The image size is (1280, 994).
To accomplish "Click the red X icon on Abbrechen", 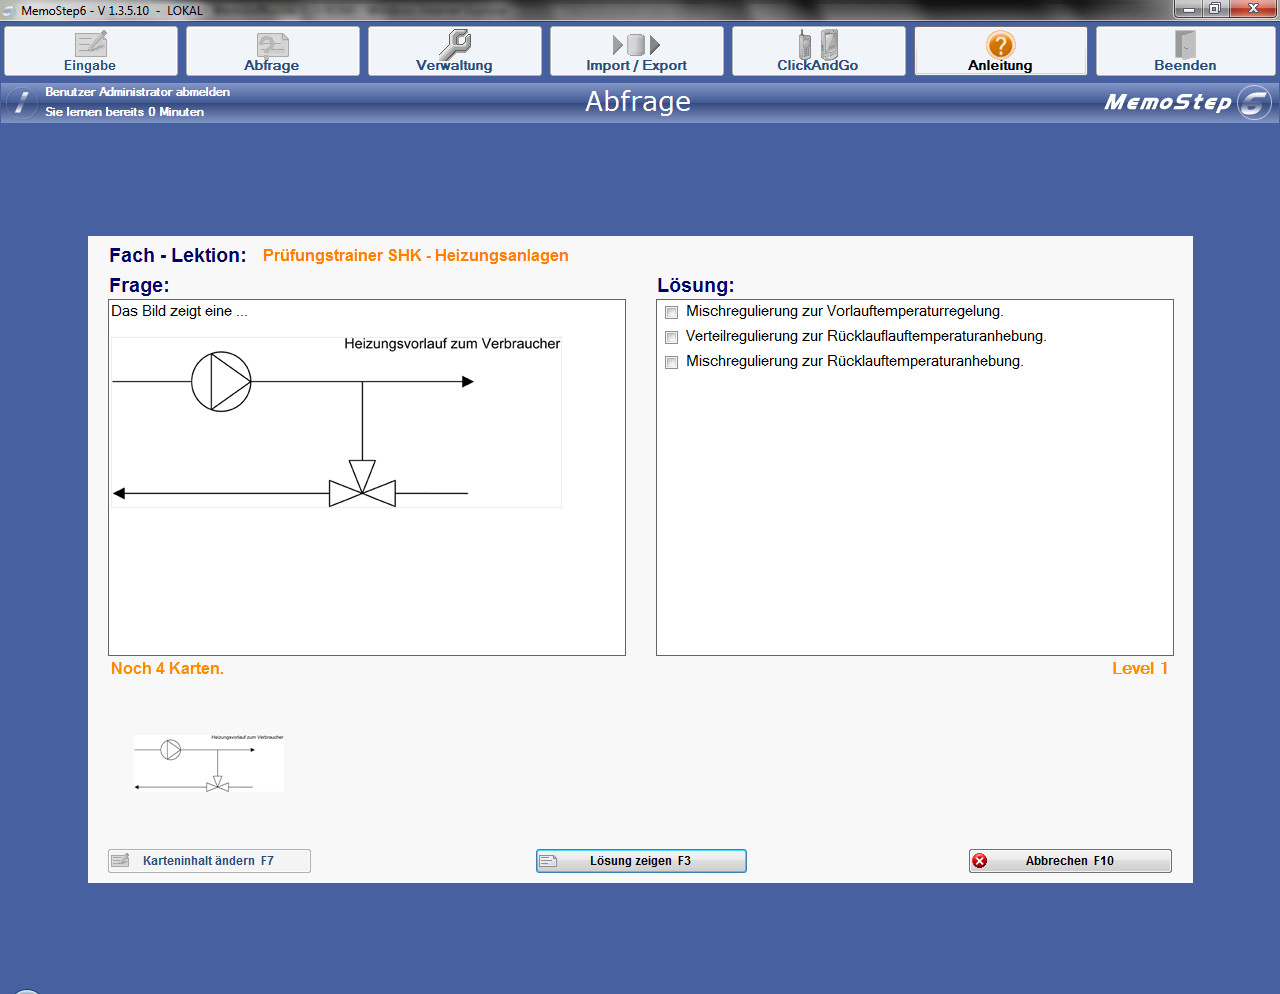I will coord(980,861).
